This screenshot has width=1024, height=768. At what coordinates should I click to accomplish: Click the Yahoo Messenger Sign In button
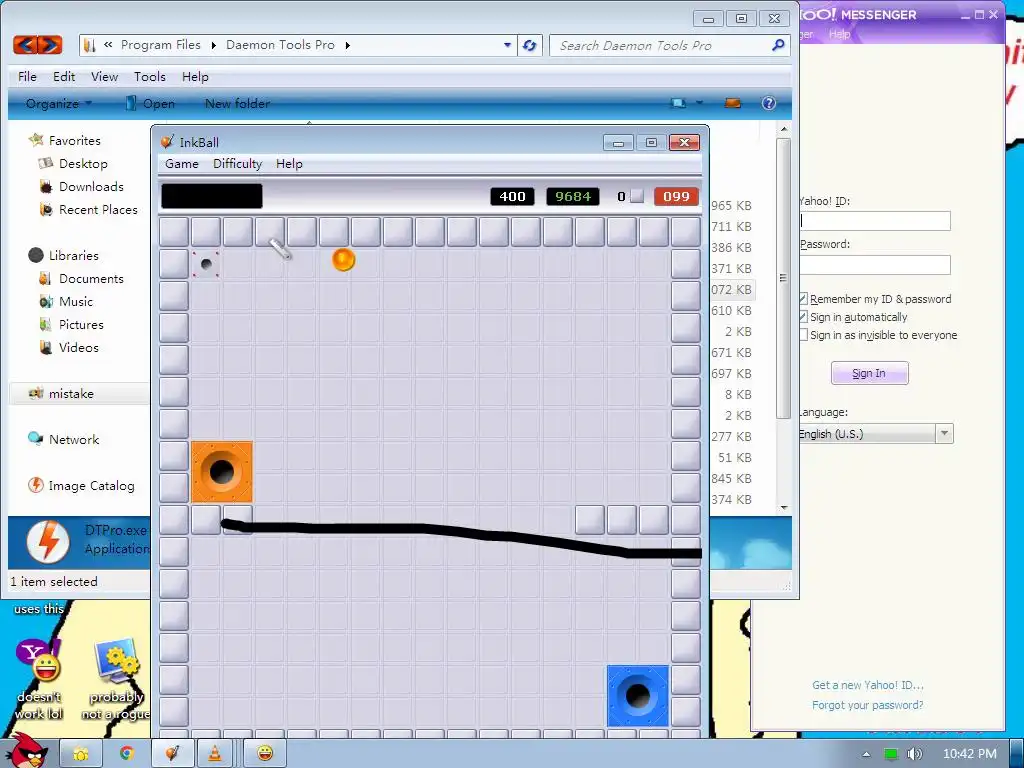869,373
